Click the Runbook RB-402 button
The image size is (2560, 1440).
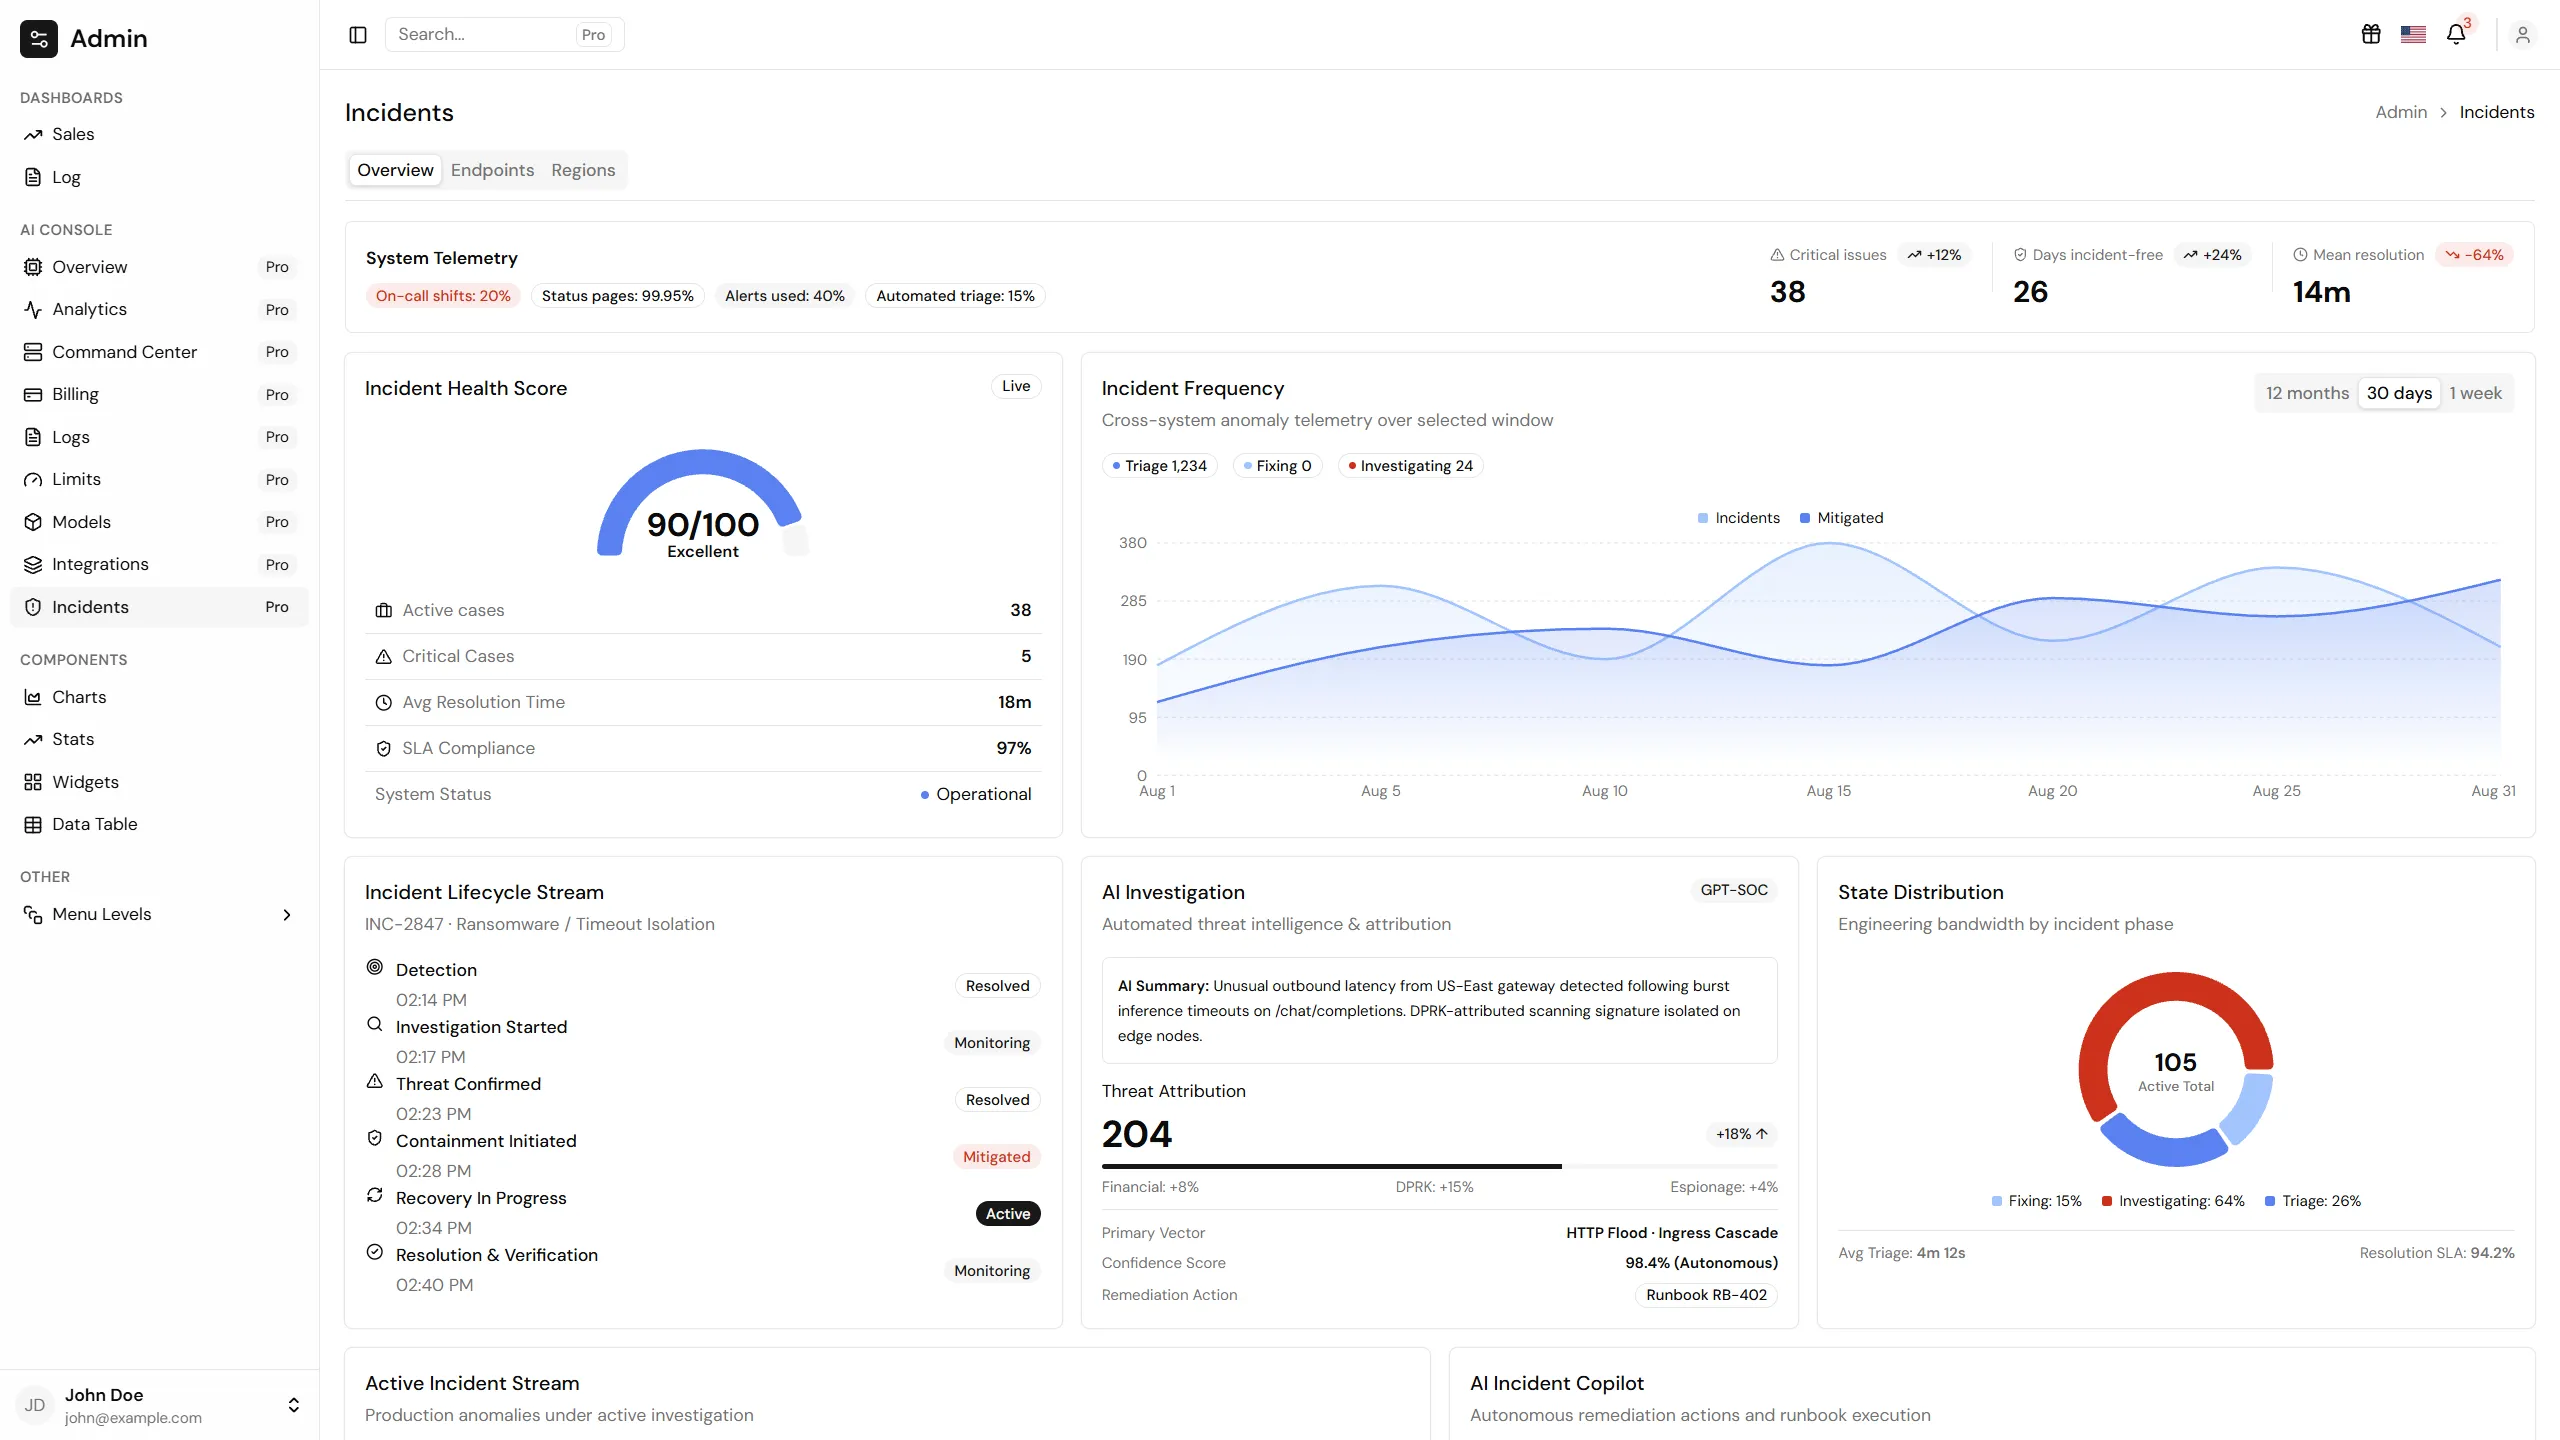pyautogui.click(x=1706, y=1295)
